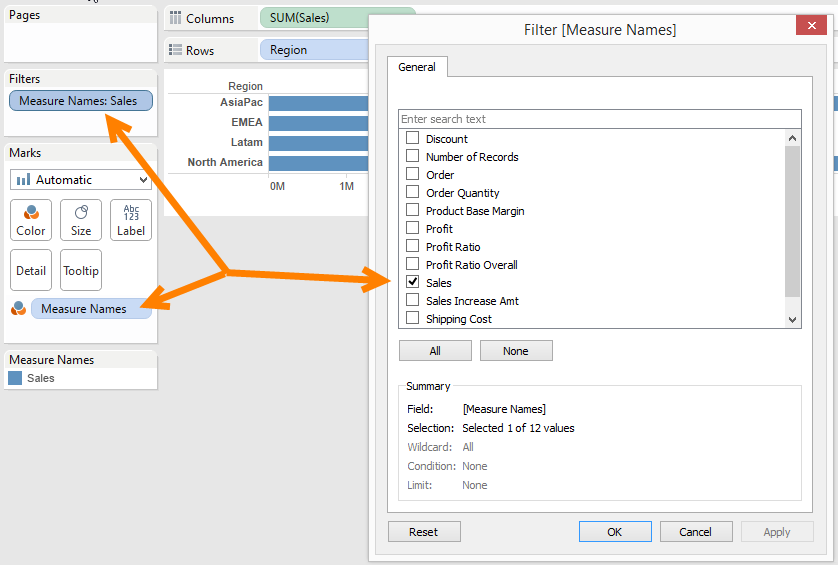Check the Discount checkbox

412,139
